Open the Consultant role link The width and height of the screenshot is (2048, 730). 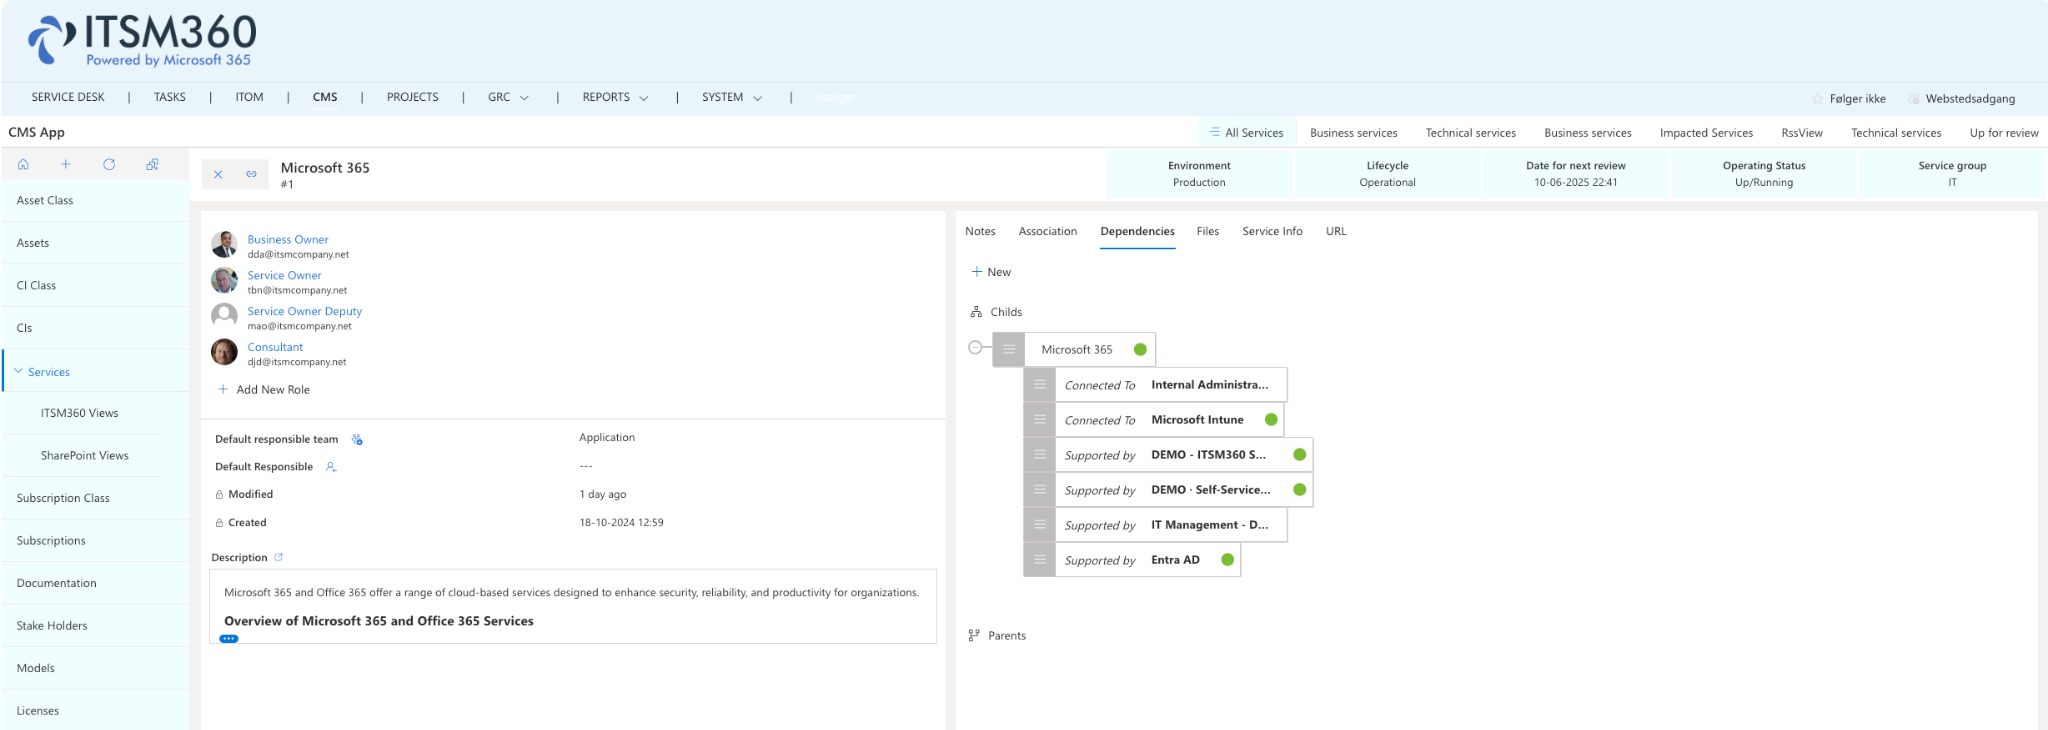pyautogui.click(x=275, y=347)
